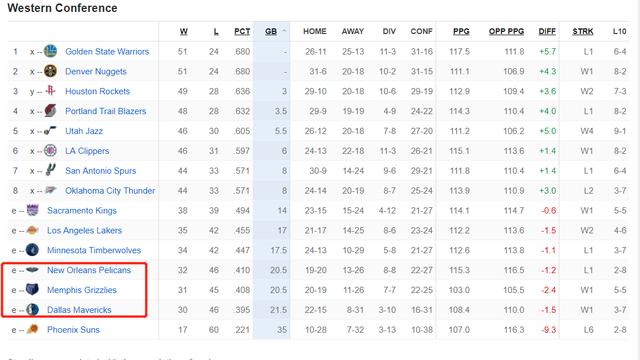The image size is (640, 360).
Task: Sort table by STRK column header
Action: coord(583,31)
